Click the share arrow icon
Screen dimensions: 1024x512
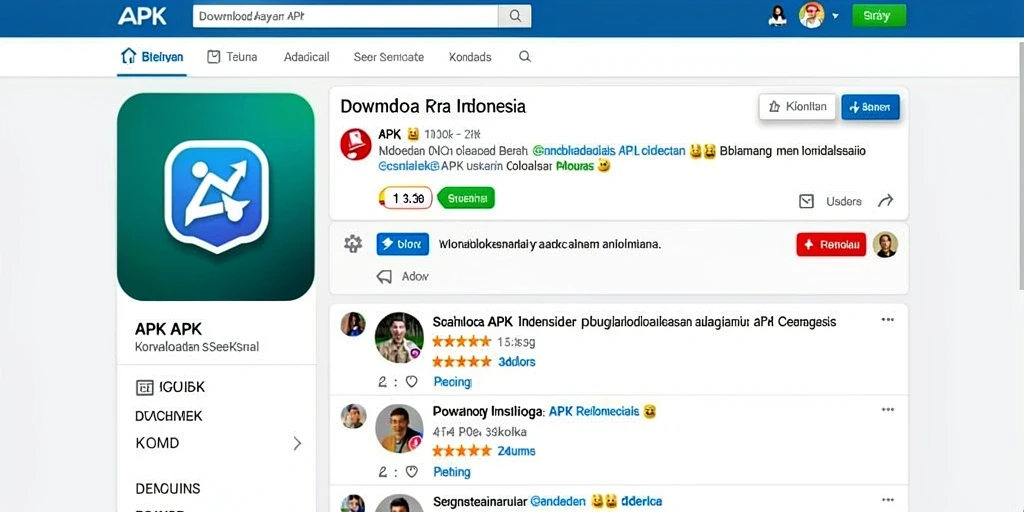coord(885,200)
